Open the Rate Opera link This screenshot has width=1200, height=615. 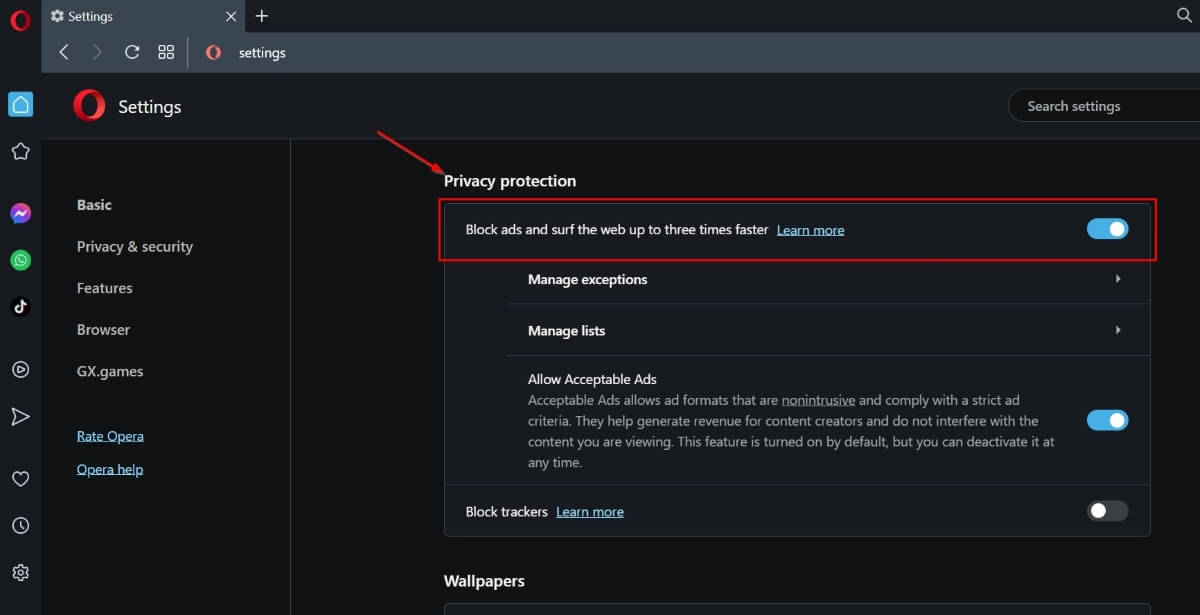(110, 436)
